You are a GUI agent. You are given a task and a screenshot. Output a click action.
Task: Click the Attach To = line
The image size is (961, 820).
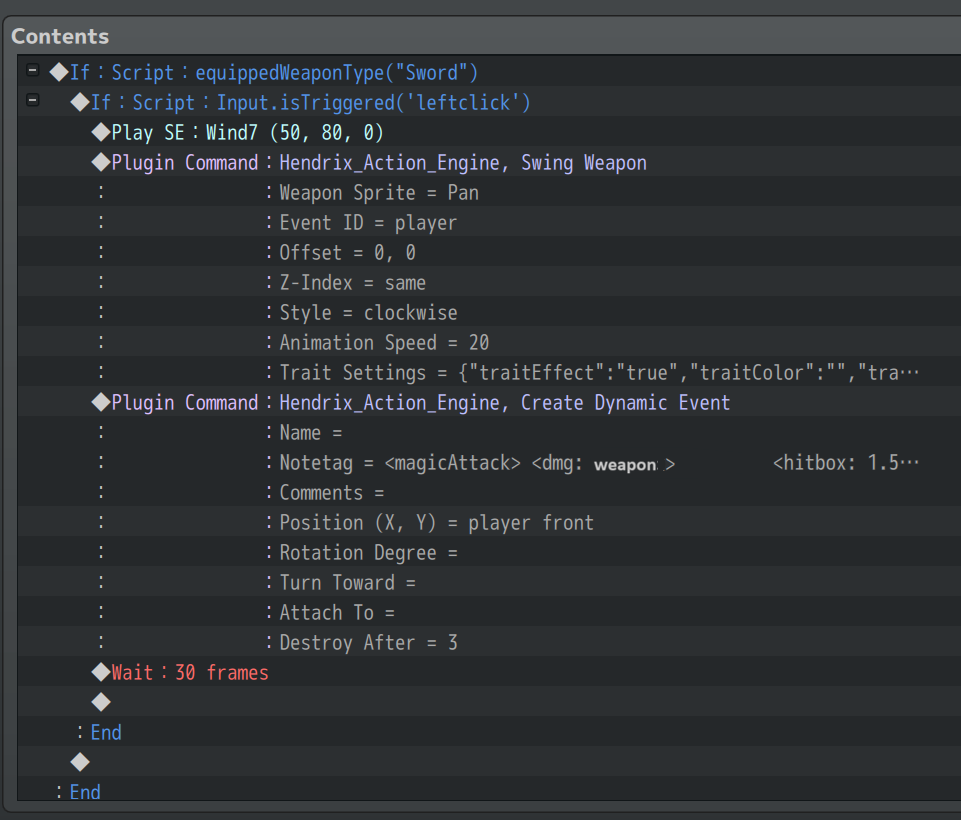click(489, 612)
